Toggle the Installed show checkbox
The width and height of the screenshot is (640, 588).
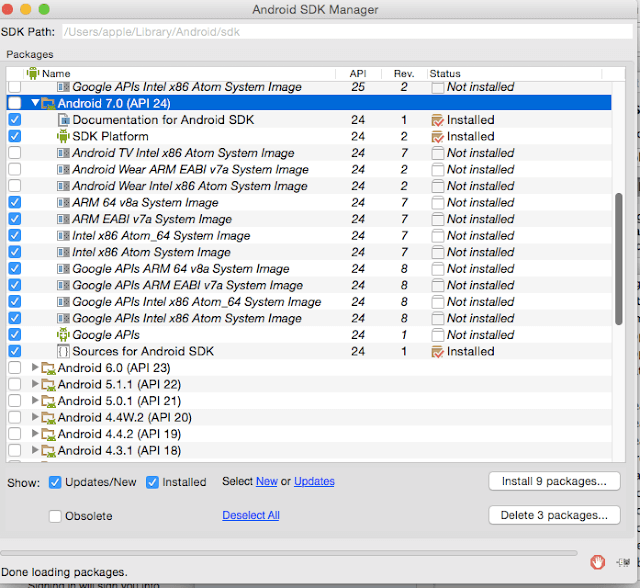tap(152, 482)
